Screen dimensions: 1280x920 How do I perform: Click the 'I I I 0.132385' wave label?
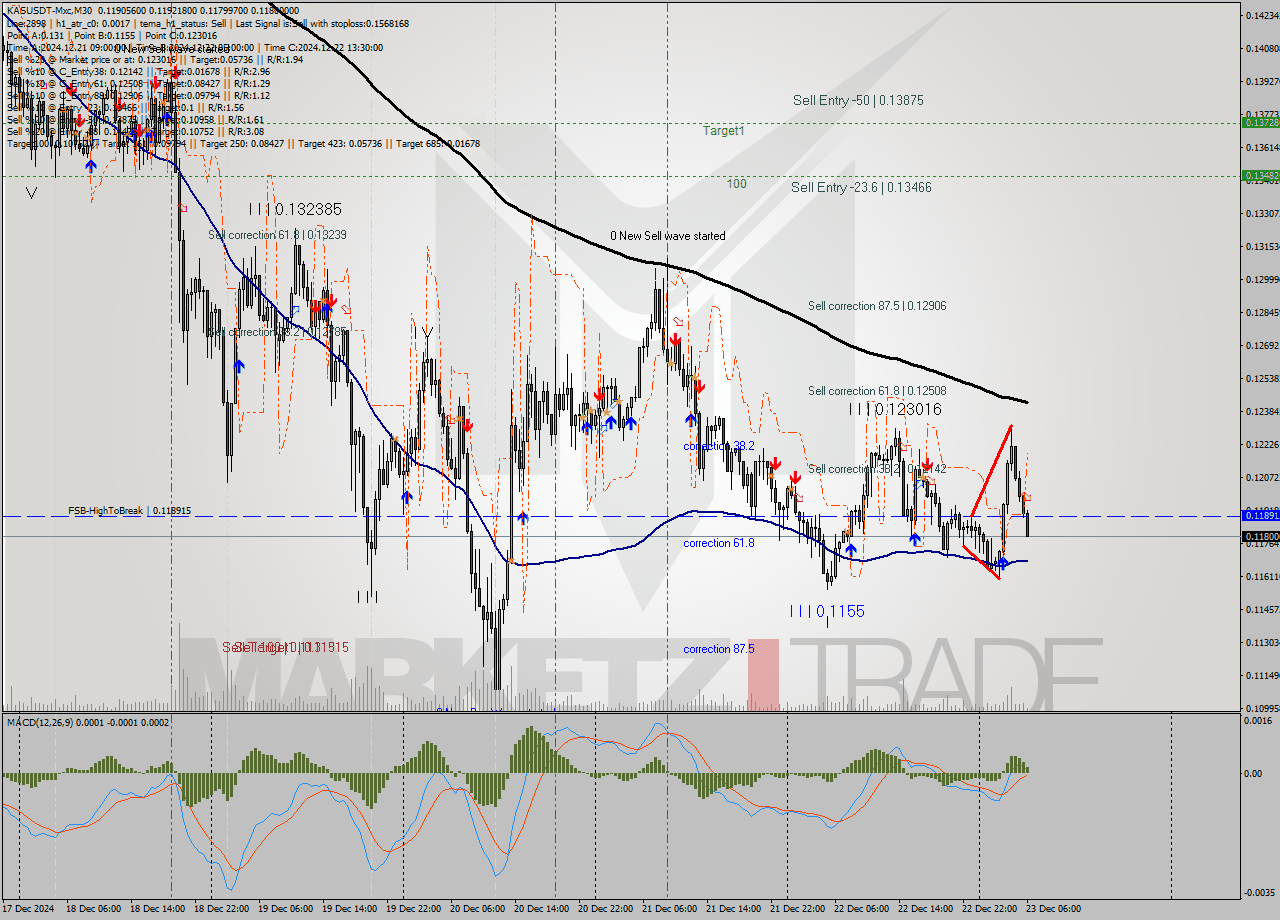(295, 209)
